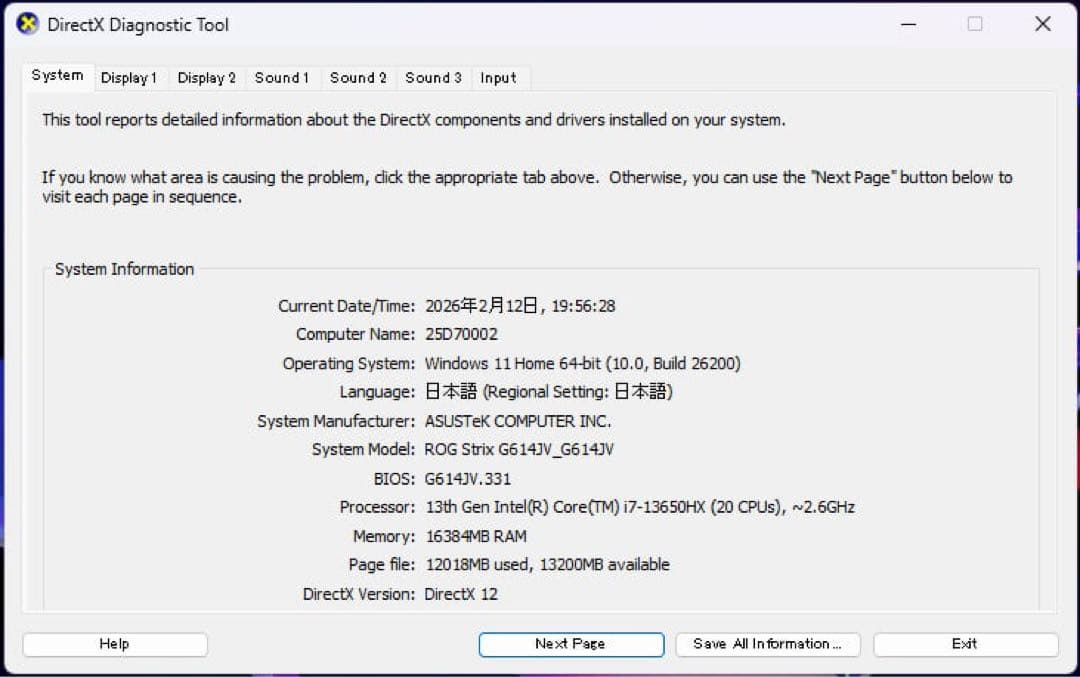Viewport: 1080px width, 677px height.
Task: Open the Sound 3 tab
Action: 432,77
